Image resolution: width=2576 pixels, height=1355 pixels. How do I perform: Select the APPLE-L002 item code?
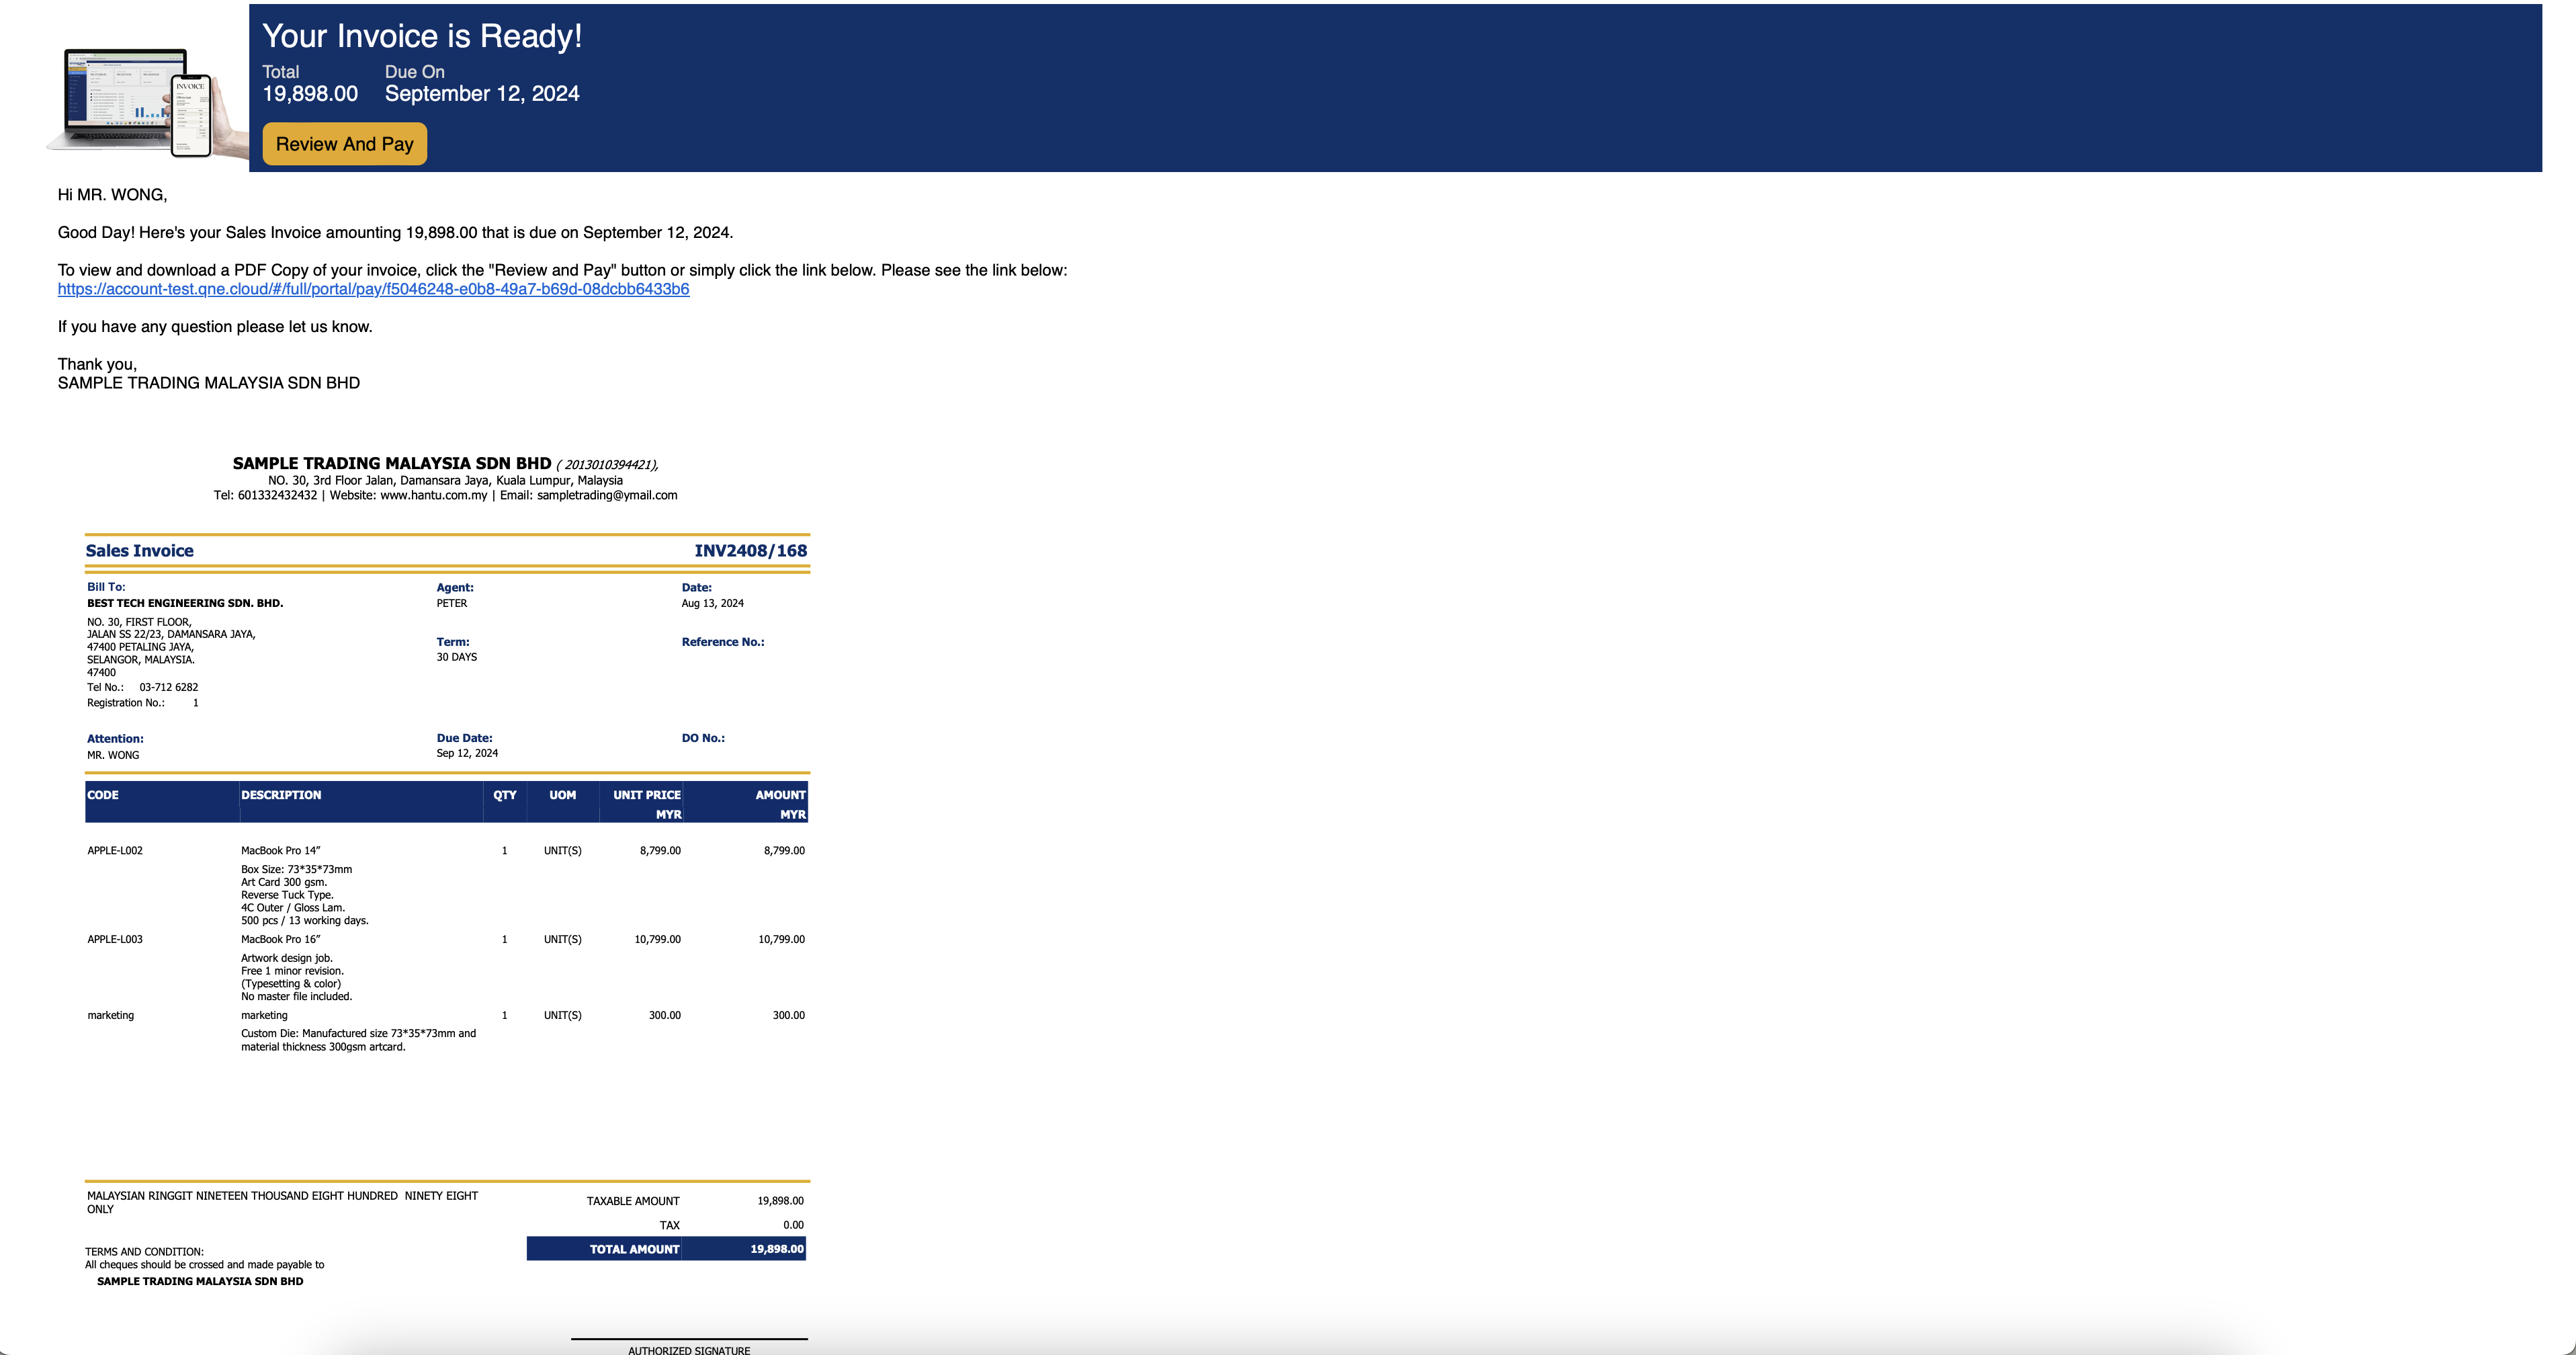(x=115, y=851)
